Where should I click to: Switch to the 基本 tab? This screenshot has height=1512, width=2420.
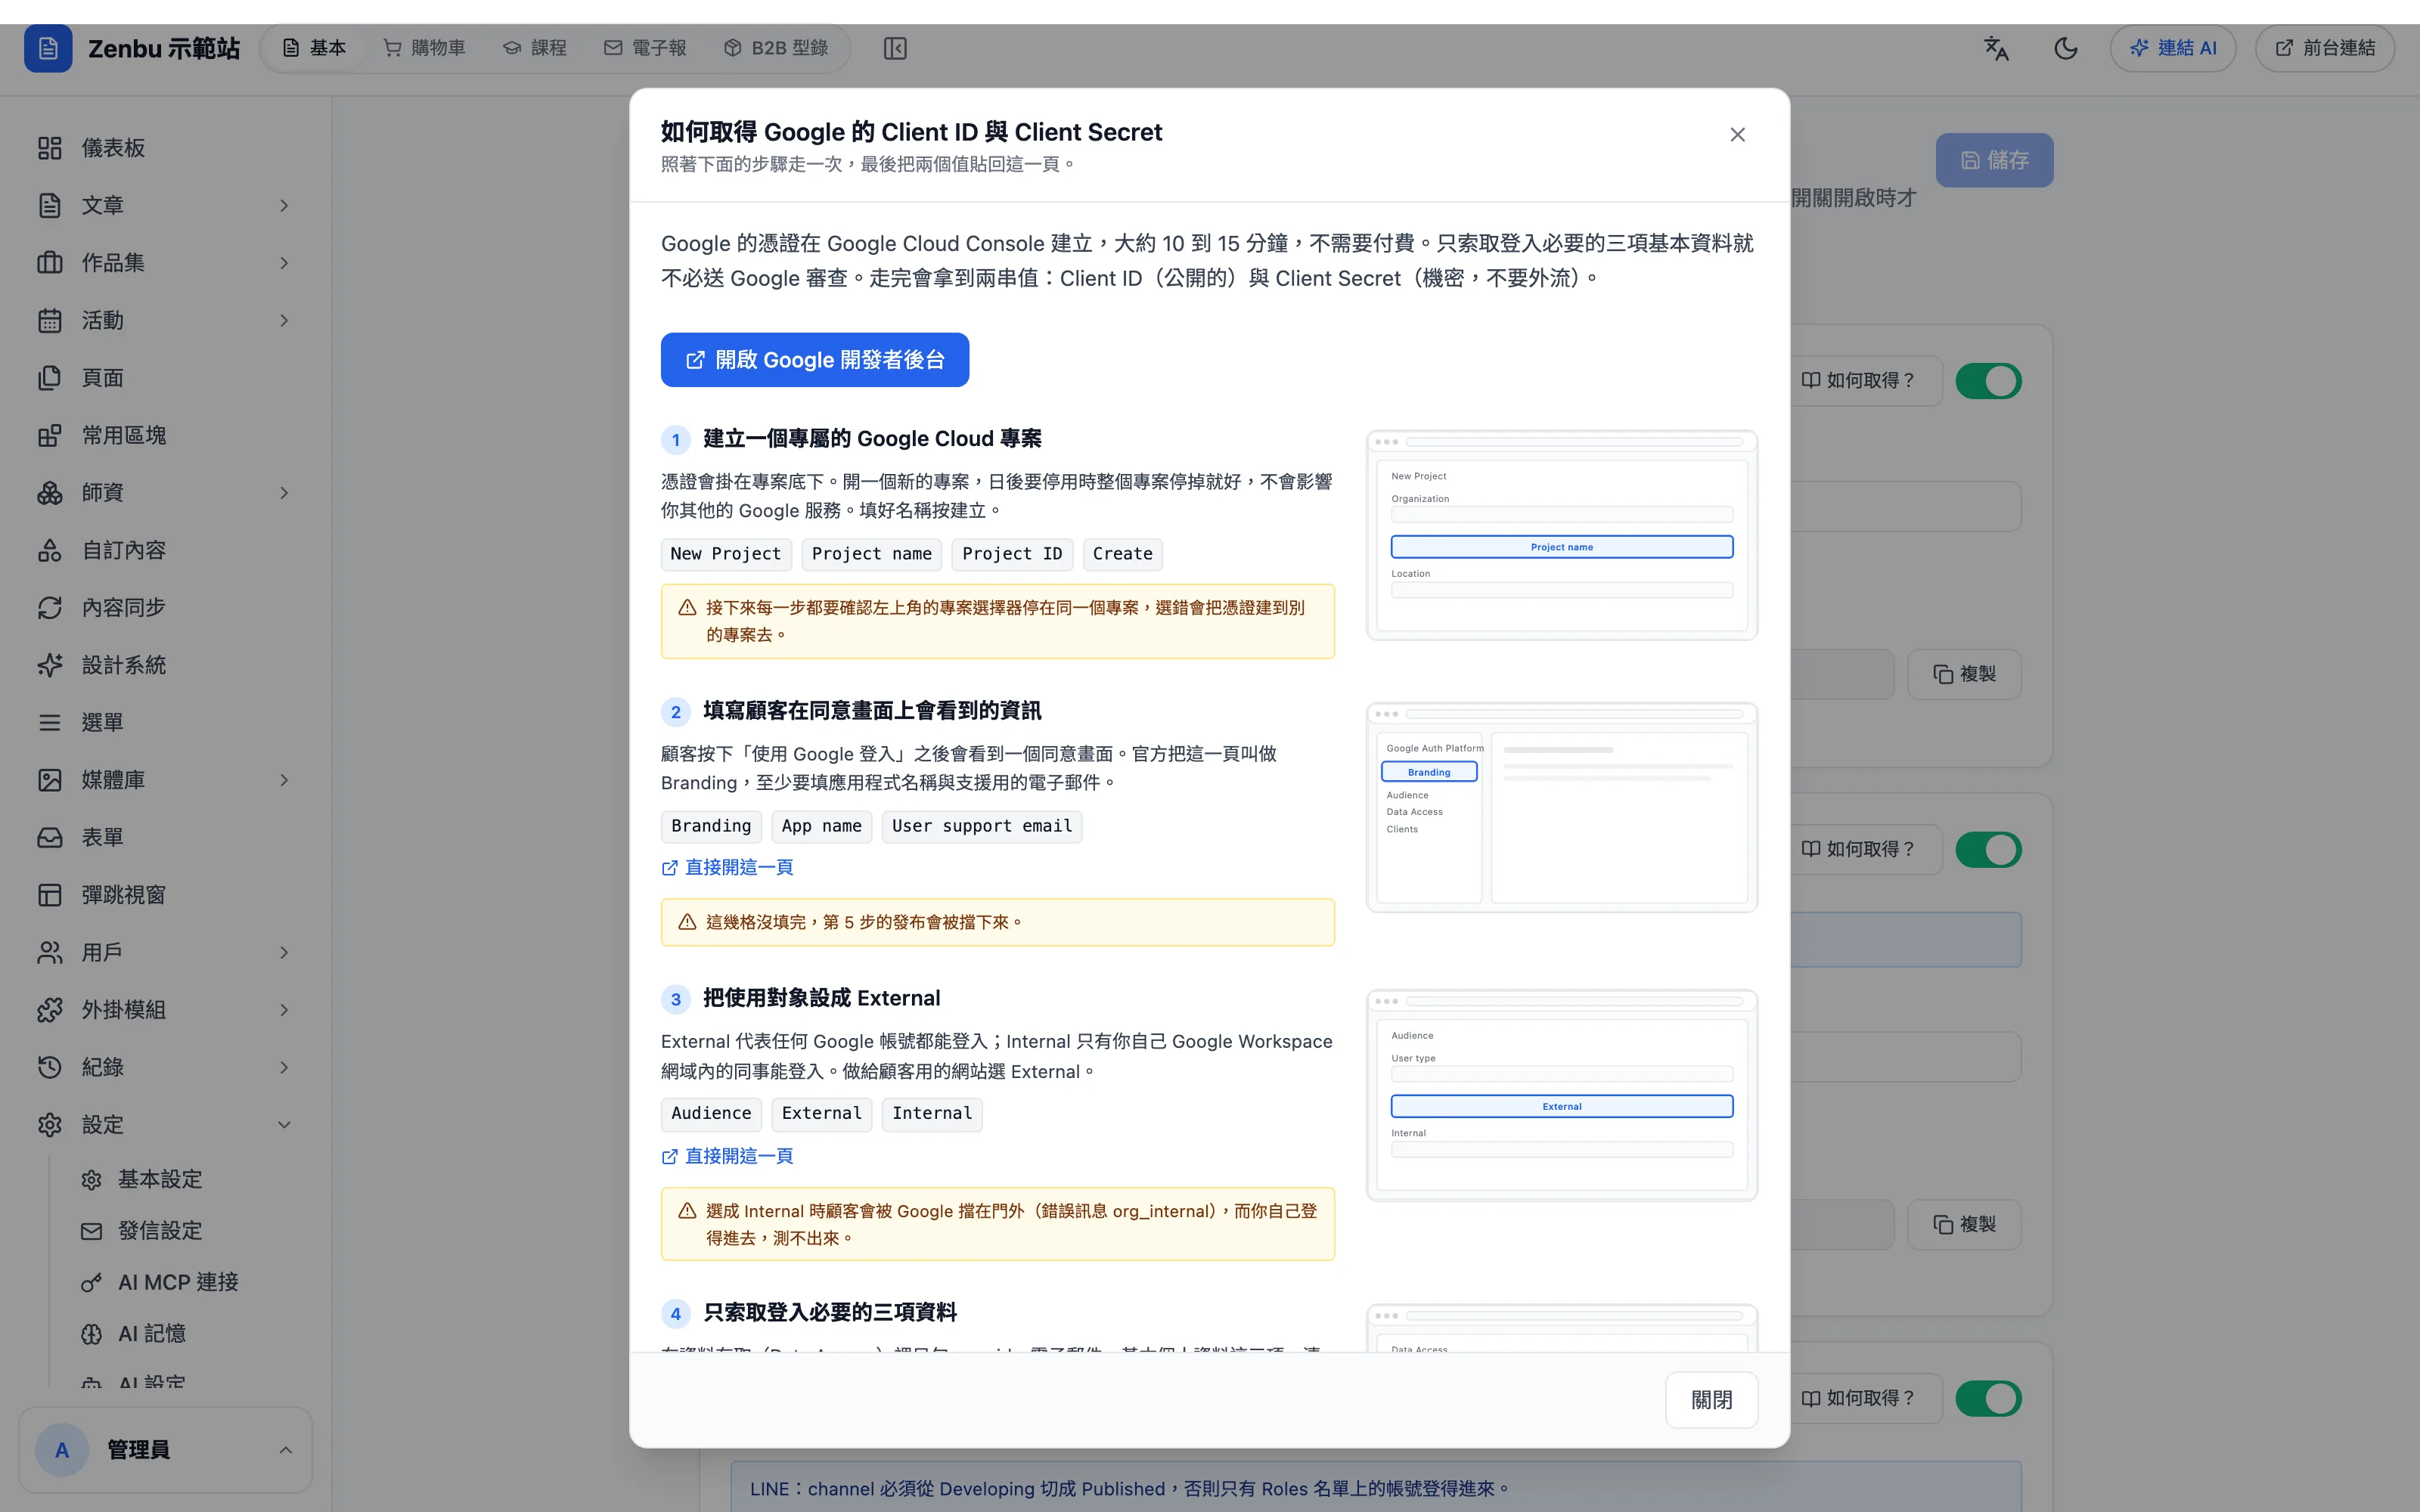pyautogui.click(x=314, y=48)
